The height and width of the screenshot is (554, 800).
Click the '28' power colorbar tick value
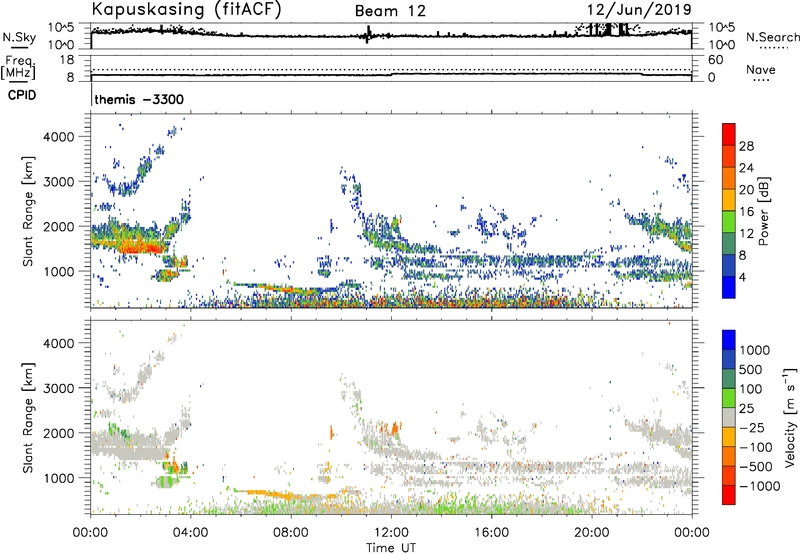(746, 146)
